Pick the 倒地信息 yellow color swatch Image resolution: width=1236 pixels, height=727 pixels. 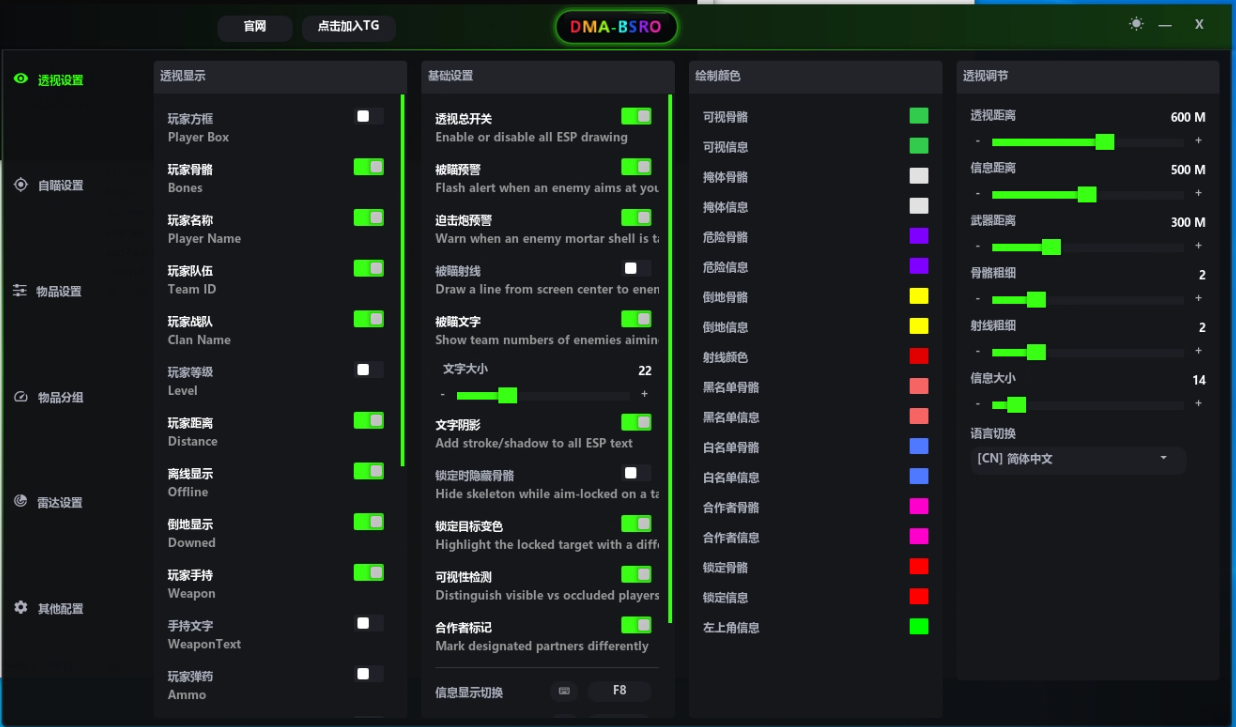[919, 326]
